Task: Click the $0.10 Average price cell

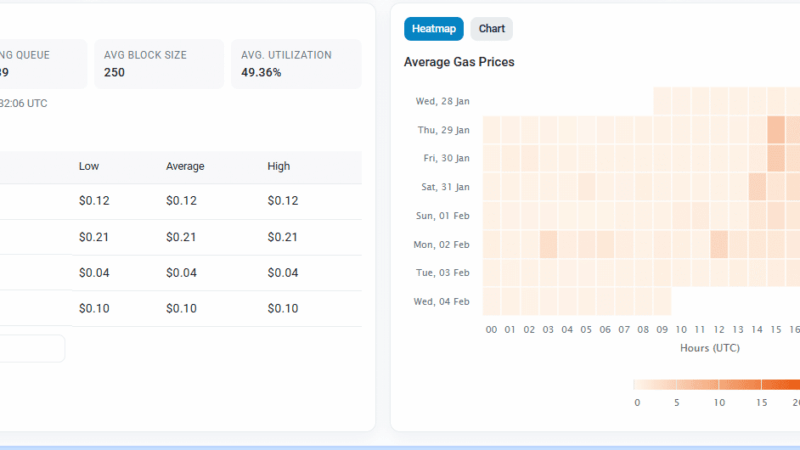Action: click(x=181, y=309)
